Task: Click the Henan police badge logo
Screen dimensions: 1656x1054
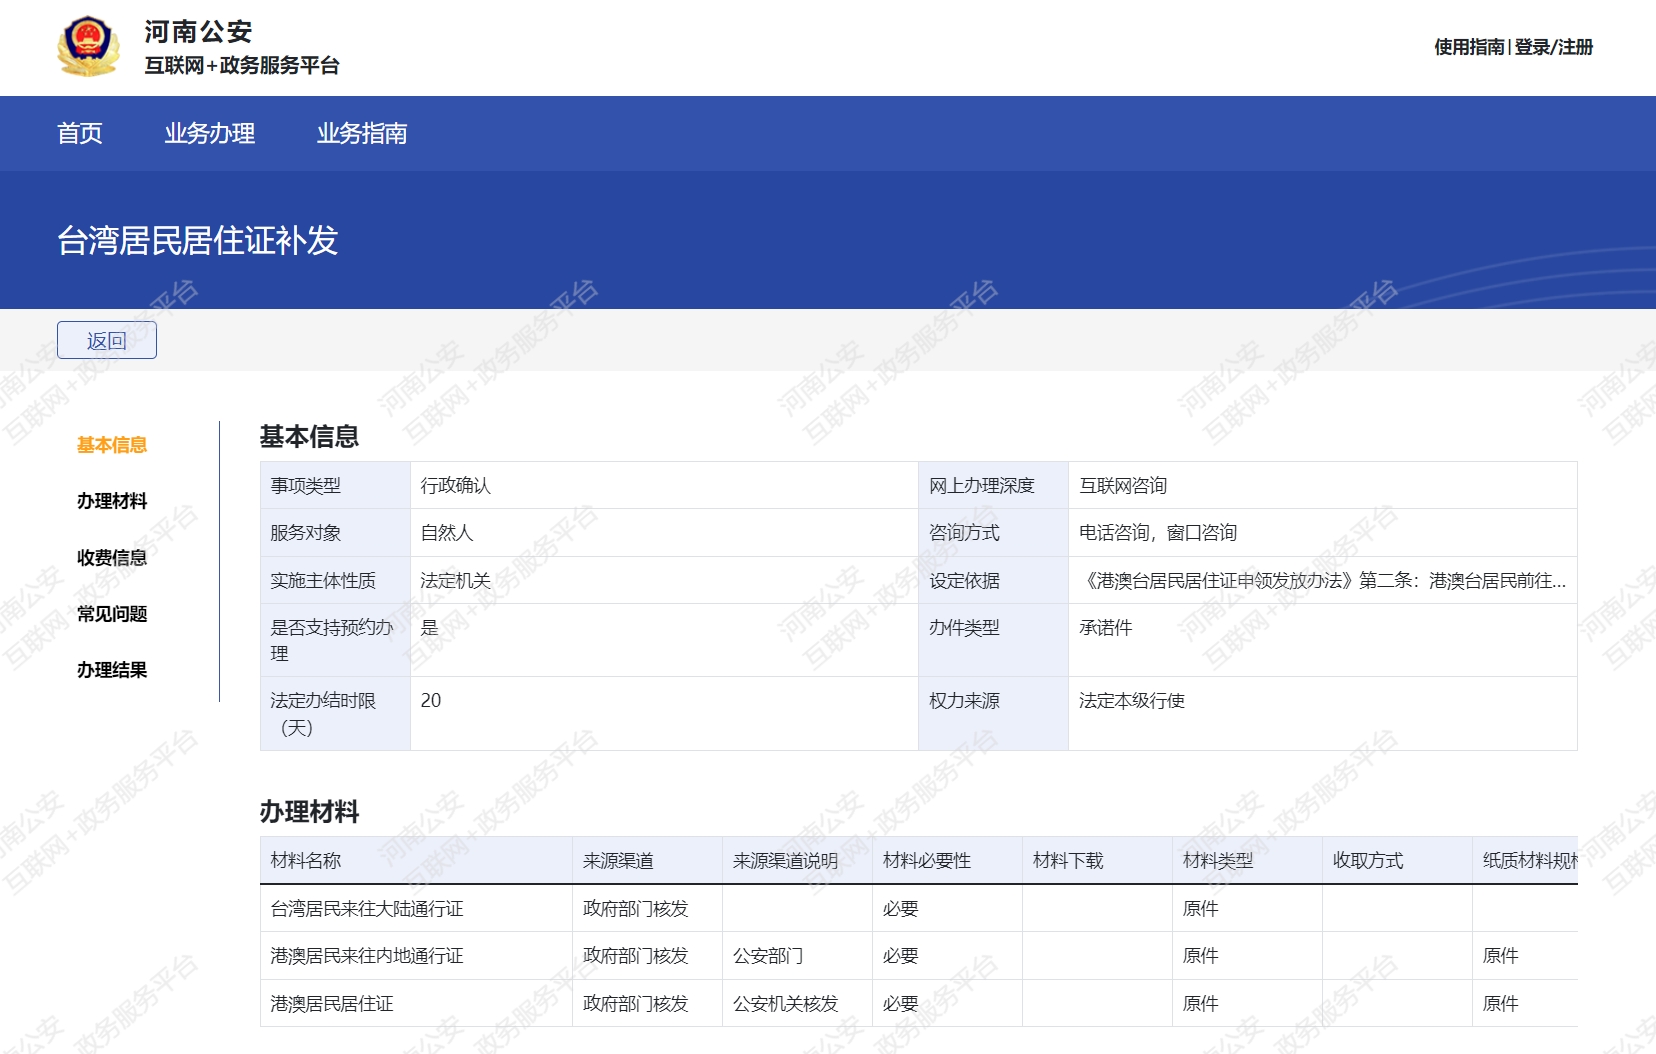Action: [88, 47]
